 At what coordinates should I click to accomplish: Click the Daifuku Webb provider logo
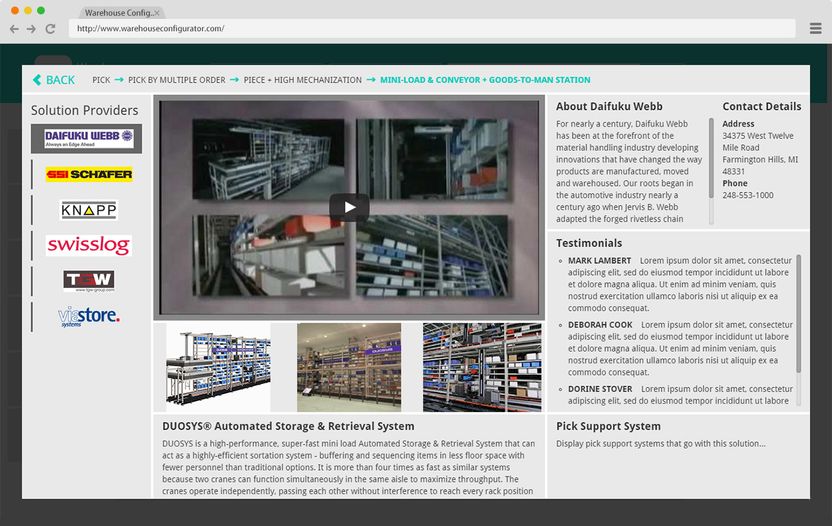click(88, 138)
